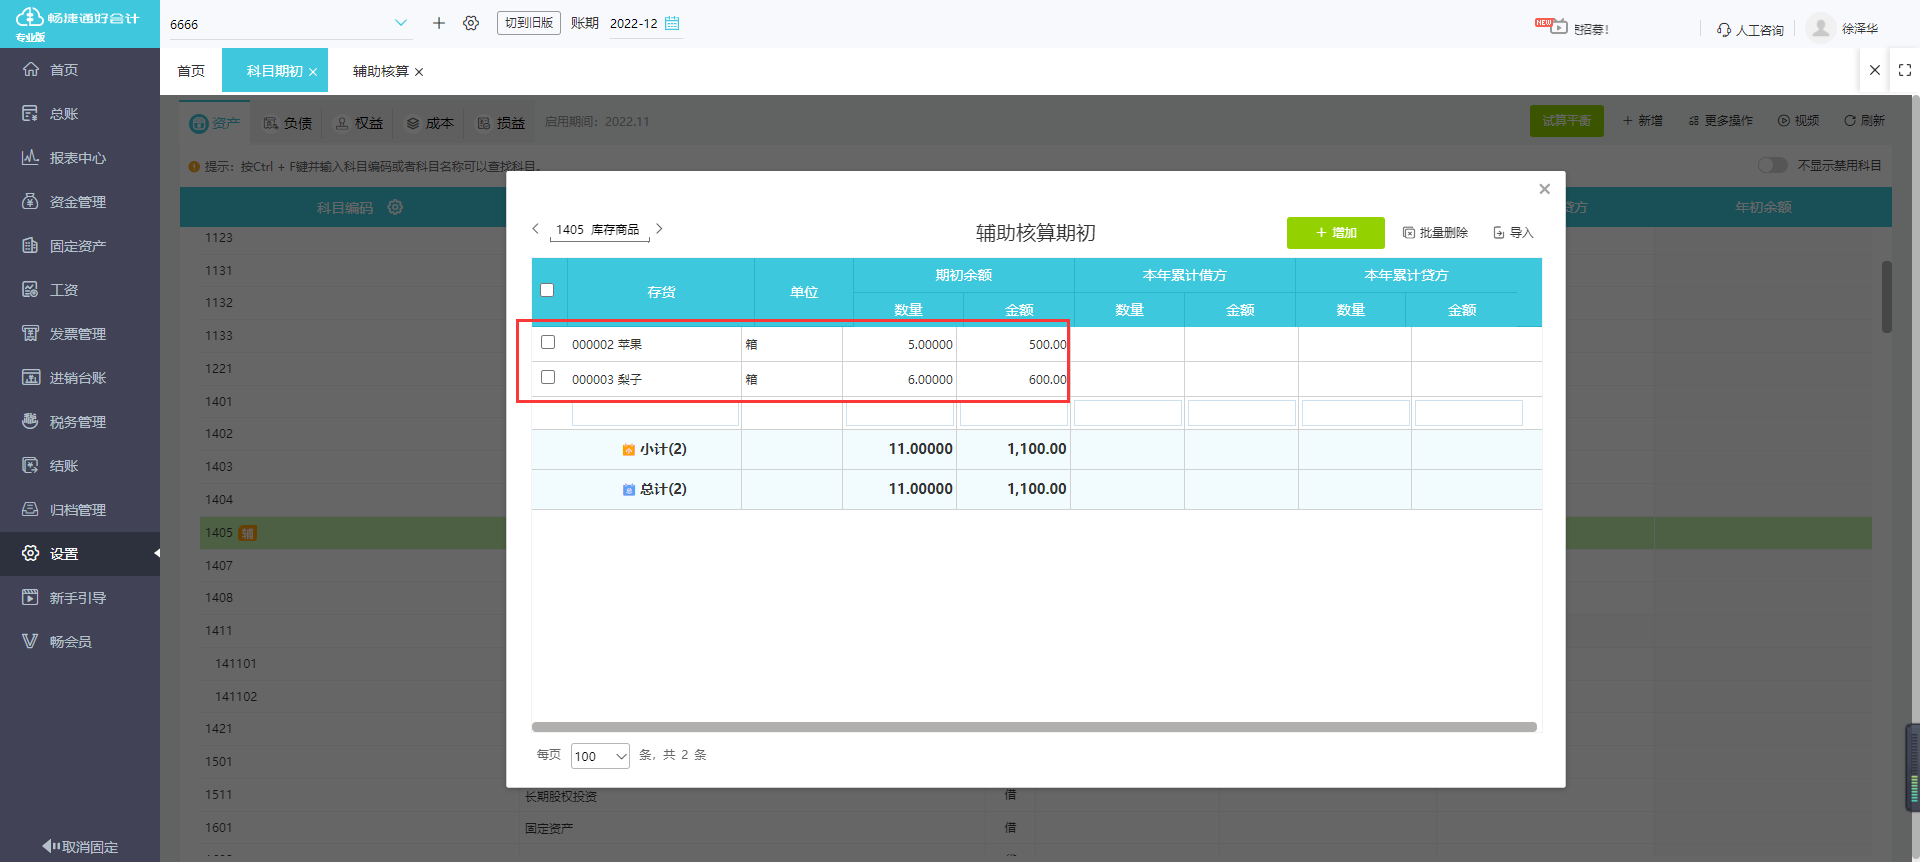The height and width of the screenshot is (862, 1920).
Task: Click 批量删除 in the dialog toolbar
Action: [1435, 233]
